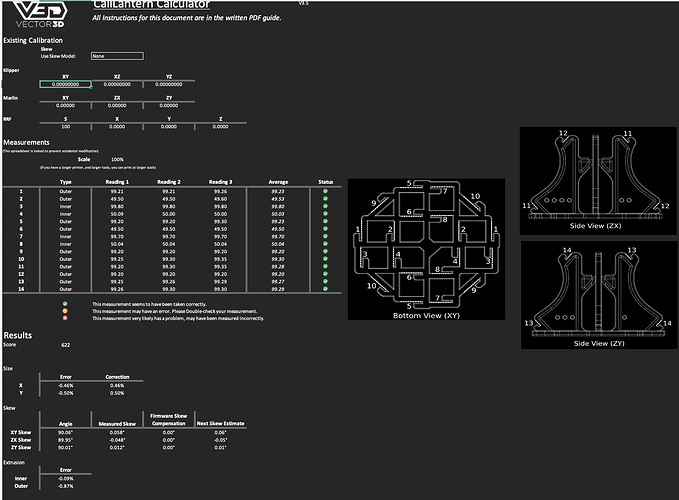Select the RRF S cell showing 100

(x=65, y=126)
